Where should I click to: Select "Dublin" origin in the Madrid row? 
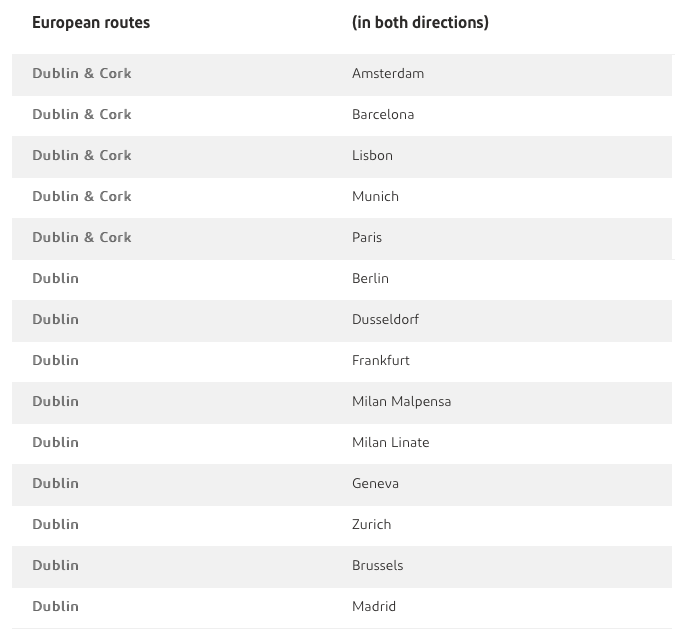(x=55, y=607)
